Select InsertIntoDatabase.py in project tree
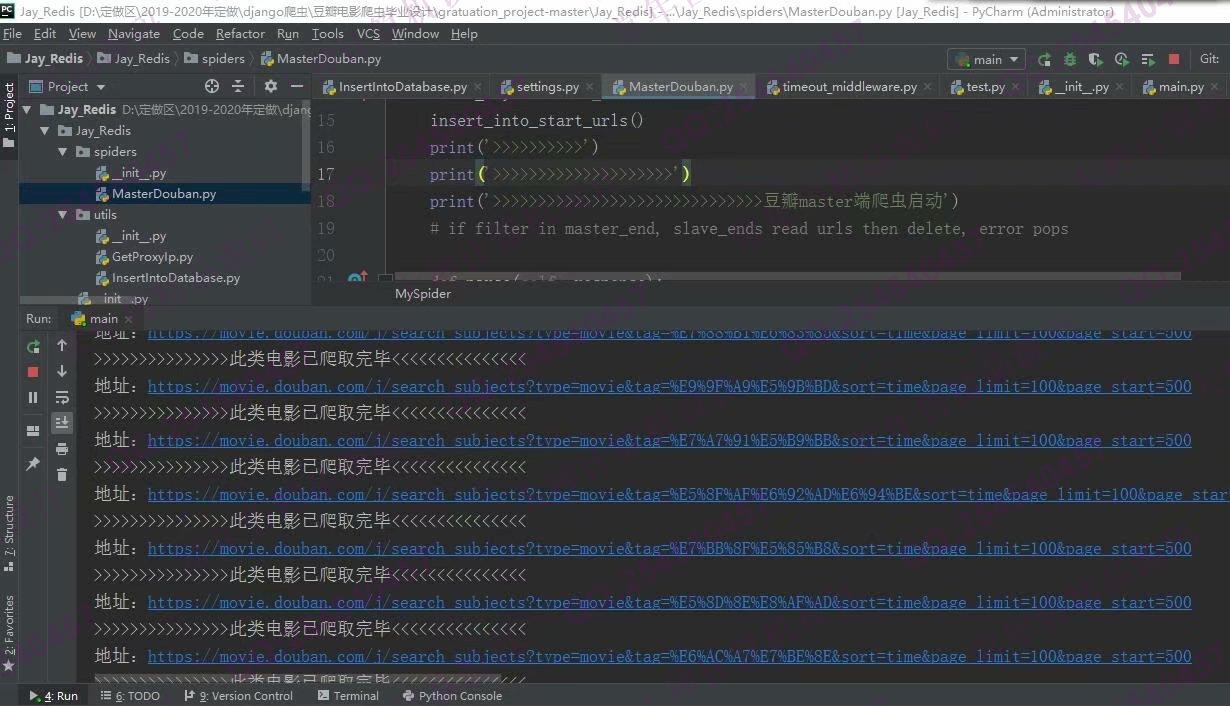This screenshot has width=1230, height=706. [x=176, y=278]
